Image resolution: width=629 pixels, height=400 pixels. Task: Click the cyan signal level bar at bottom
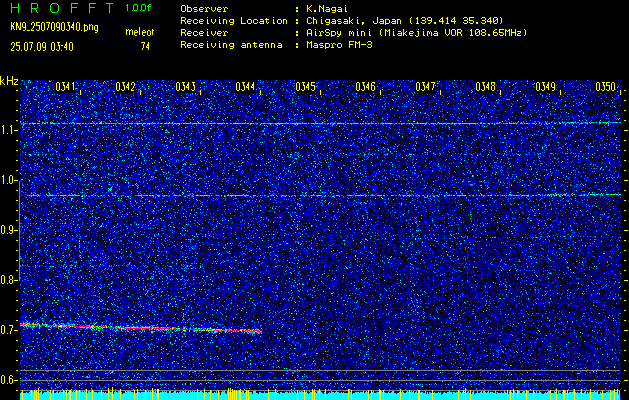pos(320,396)
